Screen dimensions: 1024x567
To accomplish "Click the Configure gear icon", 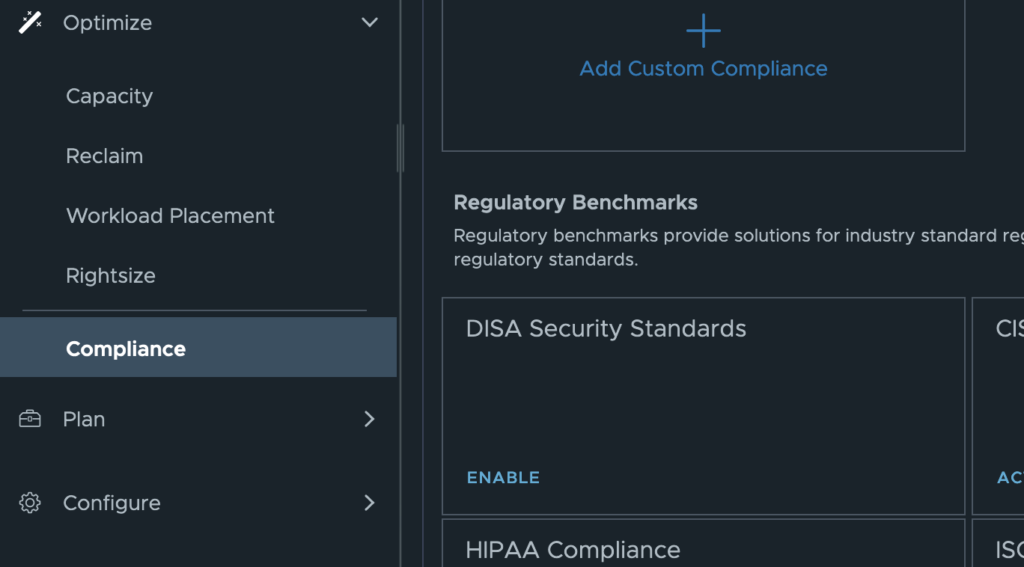I will (30, 503).
